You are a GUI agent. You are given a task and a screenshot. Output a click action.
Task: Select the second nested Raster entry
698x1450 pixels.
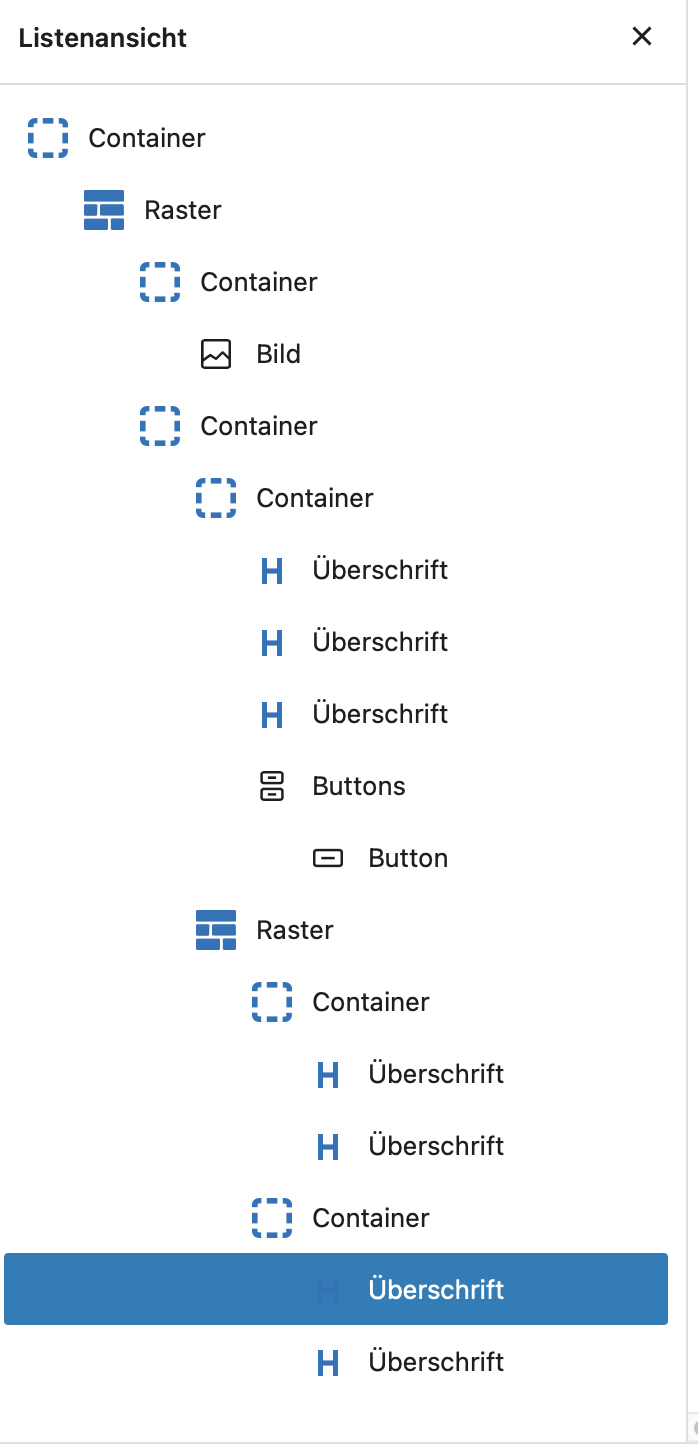click(x=295, y=930)
